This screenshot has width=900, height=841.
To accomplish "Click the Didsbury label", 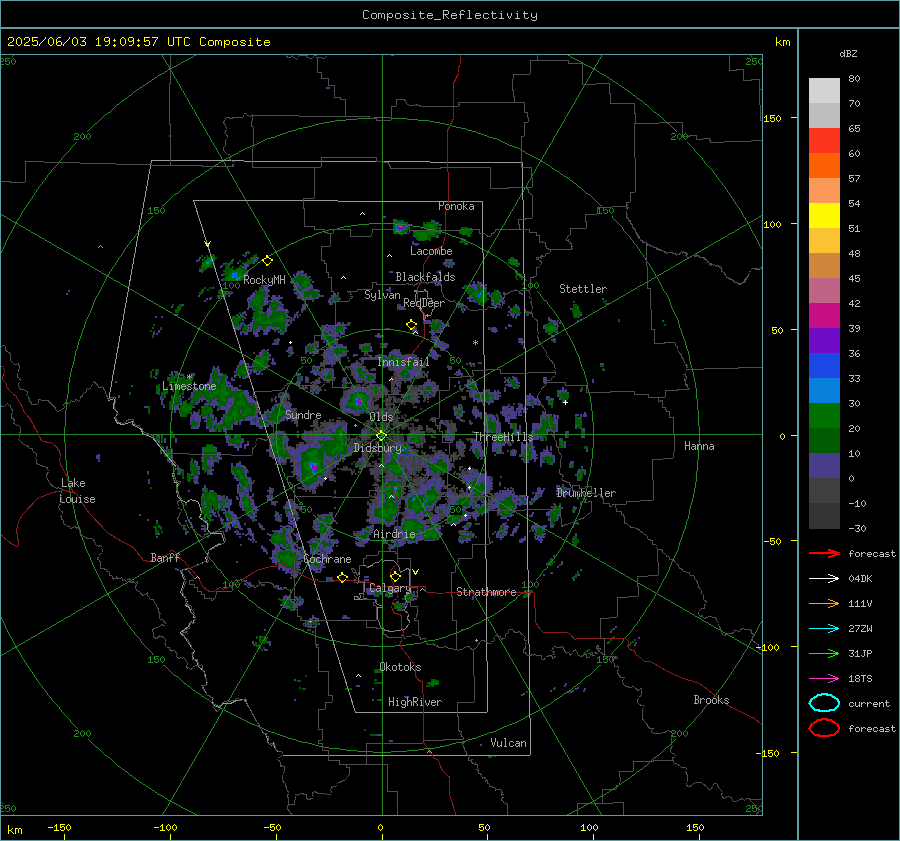I will click(x=377, y=448).
